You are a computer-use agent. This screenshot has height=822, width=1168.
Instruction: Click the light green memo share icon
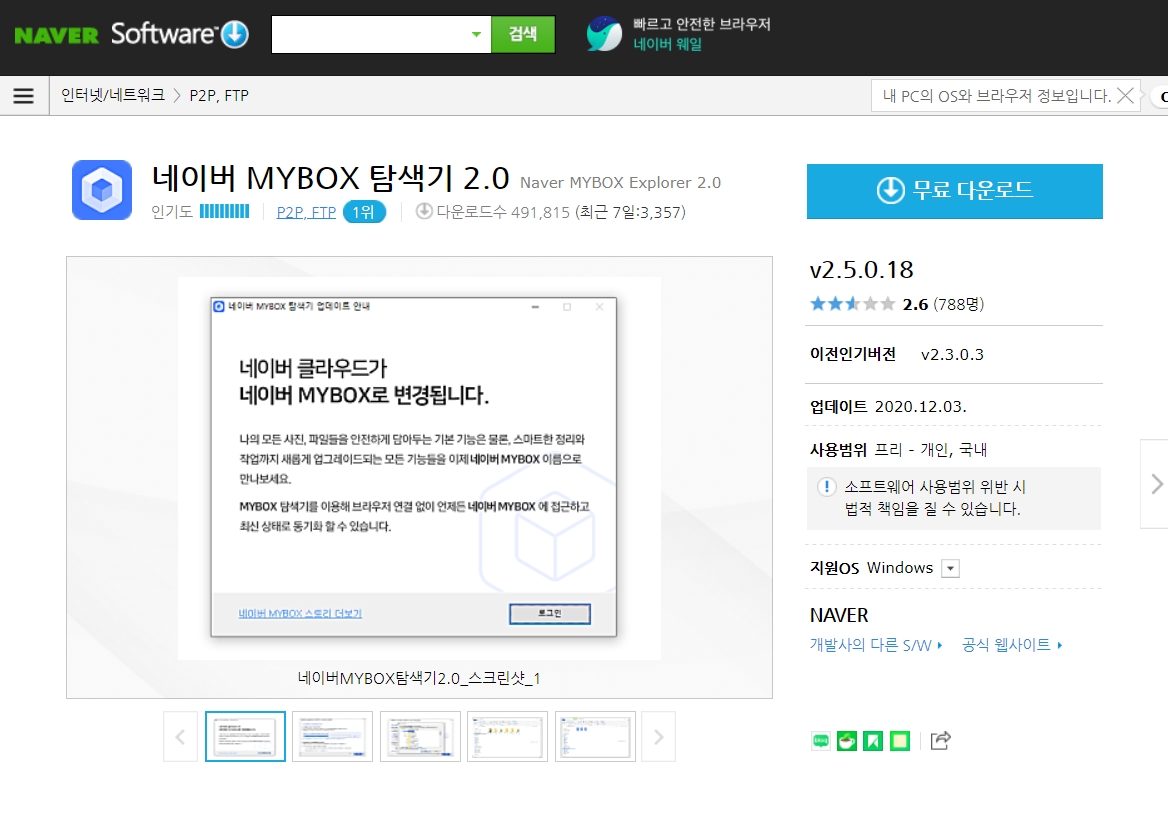[x=900, y=741]
